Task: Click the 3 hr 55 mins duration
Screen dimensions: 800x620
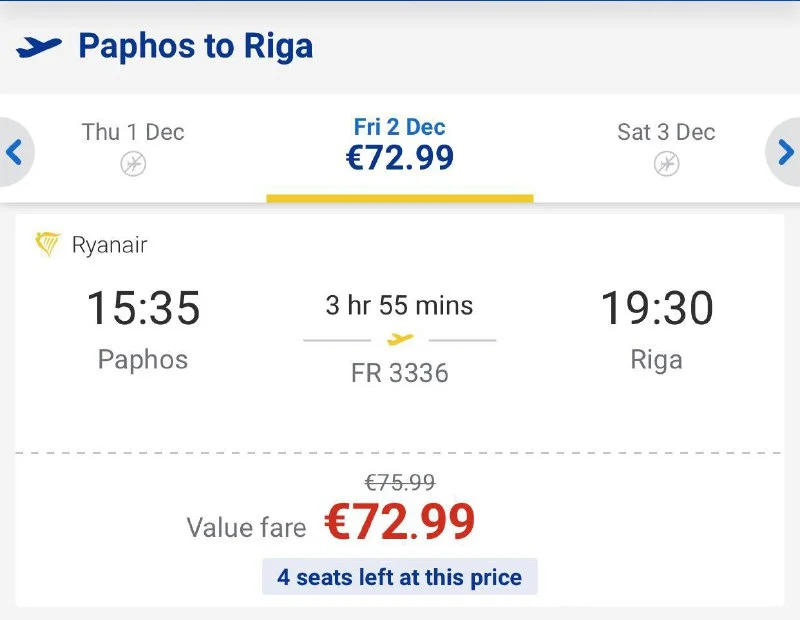Action: pyautogui.click(x=400, y=305)
